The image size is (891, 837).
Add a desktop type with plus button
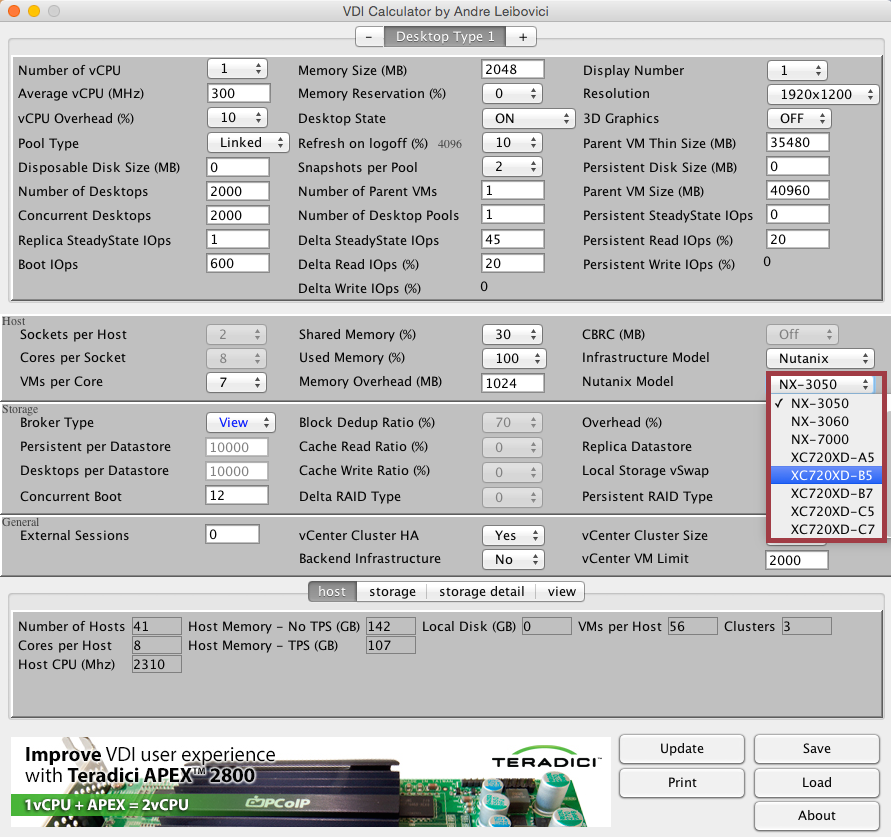(522, 37)
